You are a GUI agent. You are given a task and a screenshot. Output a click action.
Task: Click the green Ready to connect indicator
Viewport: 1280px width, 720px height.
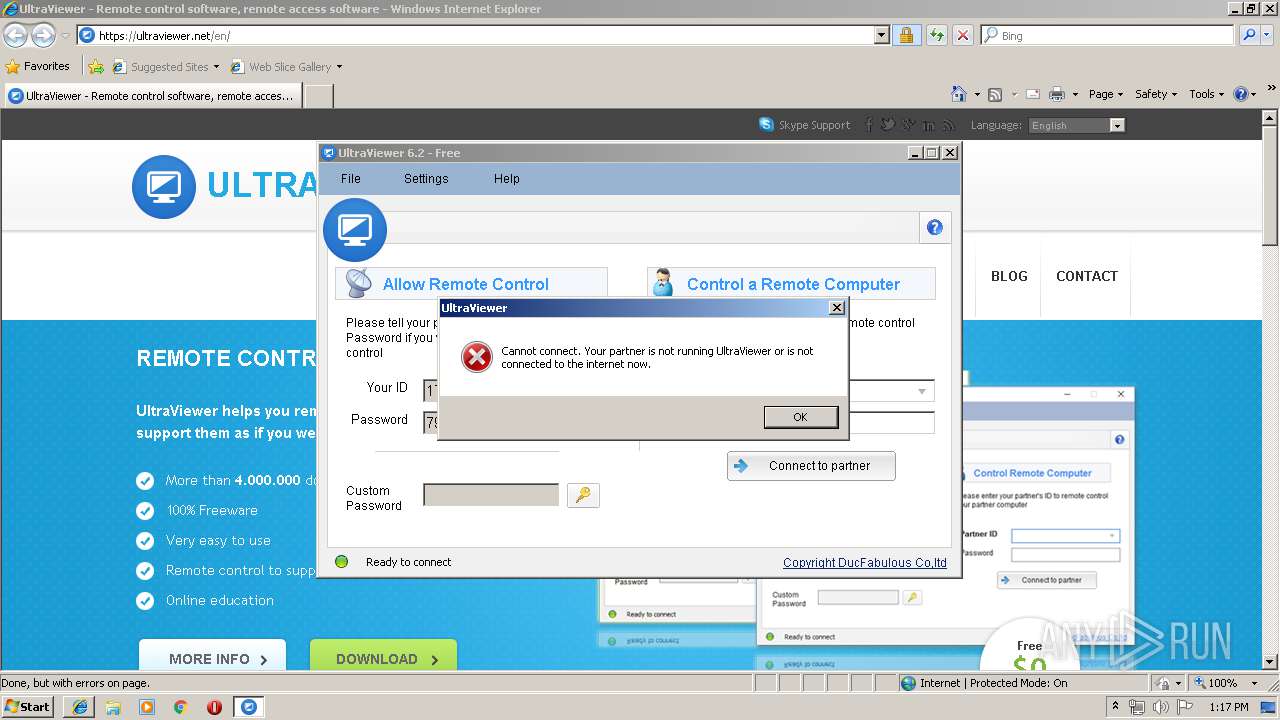click(x=341, y=562)
